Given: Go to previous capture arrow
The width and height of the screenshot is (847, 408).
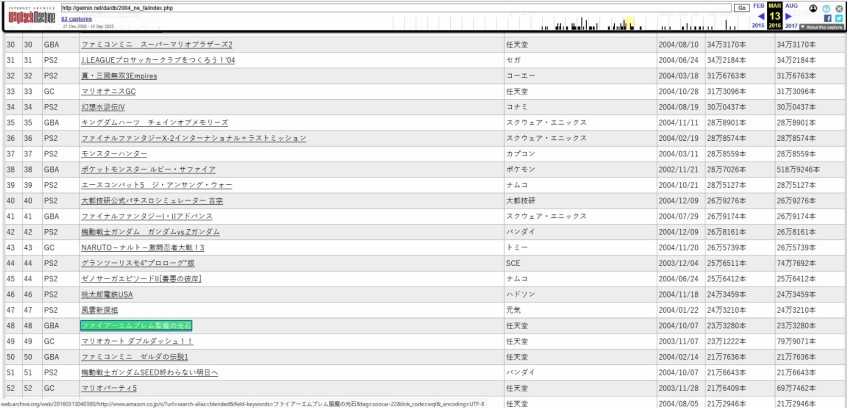Looking at the screenshot, I should click(x=761, y=16).
